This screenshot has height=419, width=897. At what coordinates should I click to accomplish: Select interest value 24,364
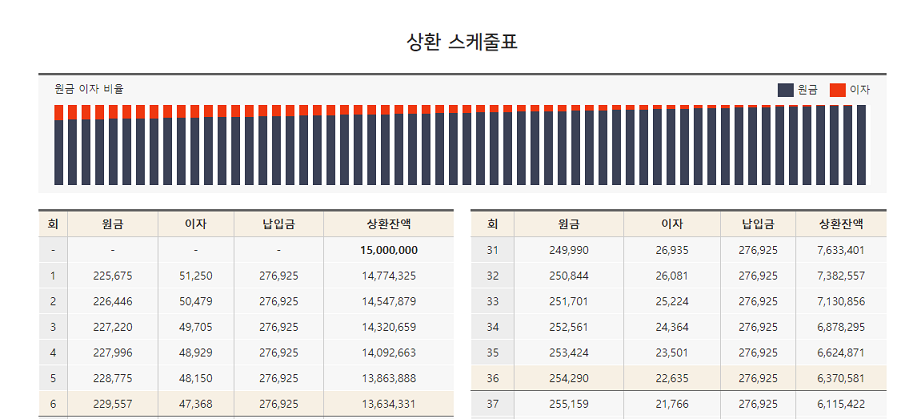[x=672, y=327]
